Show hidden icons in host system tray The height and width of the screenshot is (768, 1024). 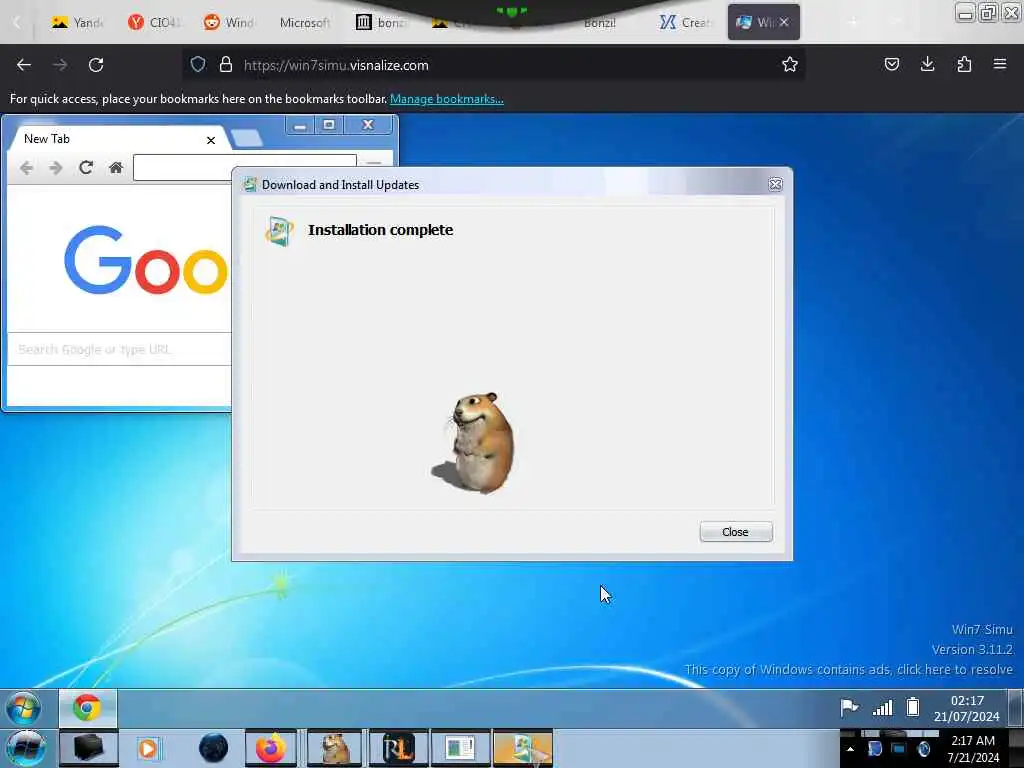[x=850, y=749]
